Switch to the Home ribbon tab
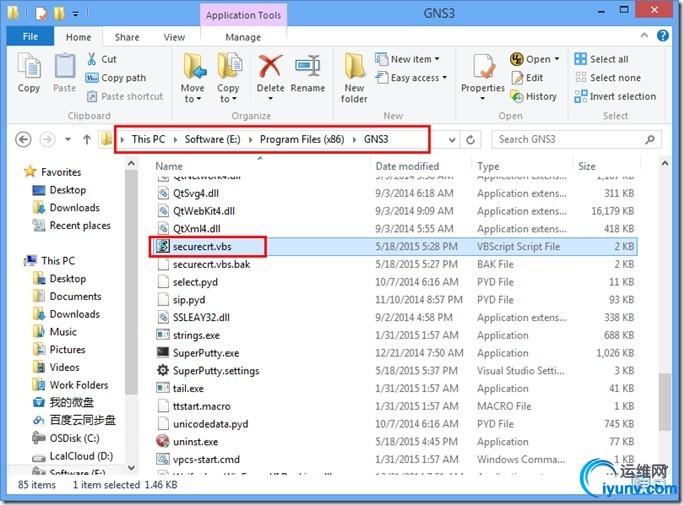683x505 pixels. coord(78,37)
